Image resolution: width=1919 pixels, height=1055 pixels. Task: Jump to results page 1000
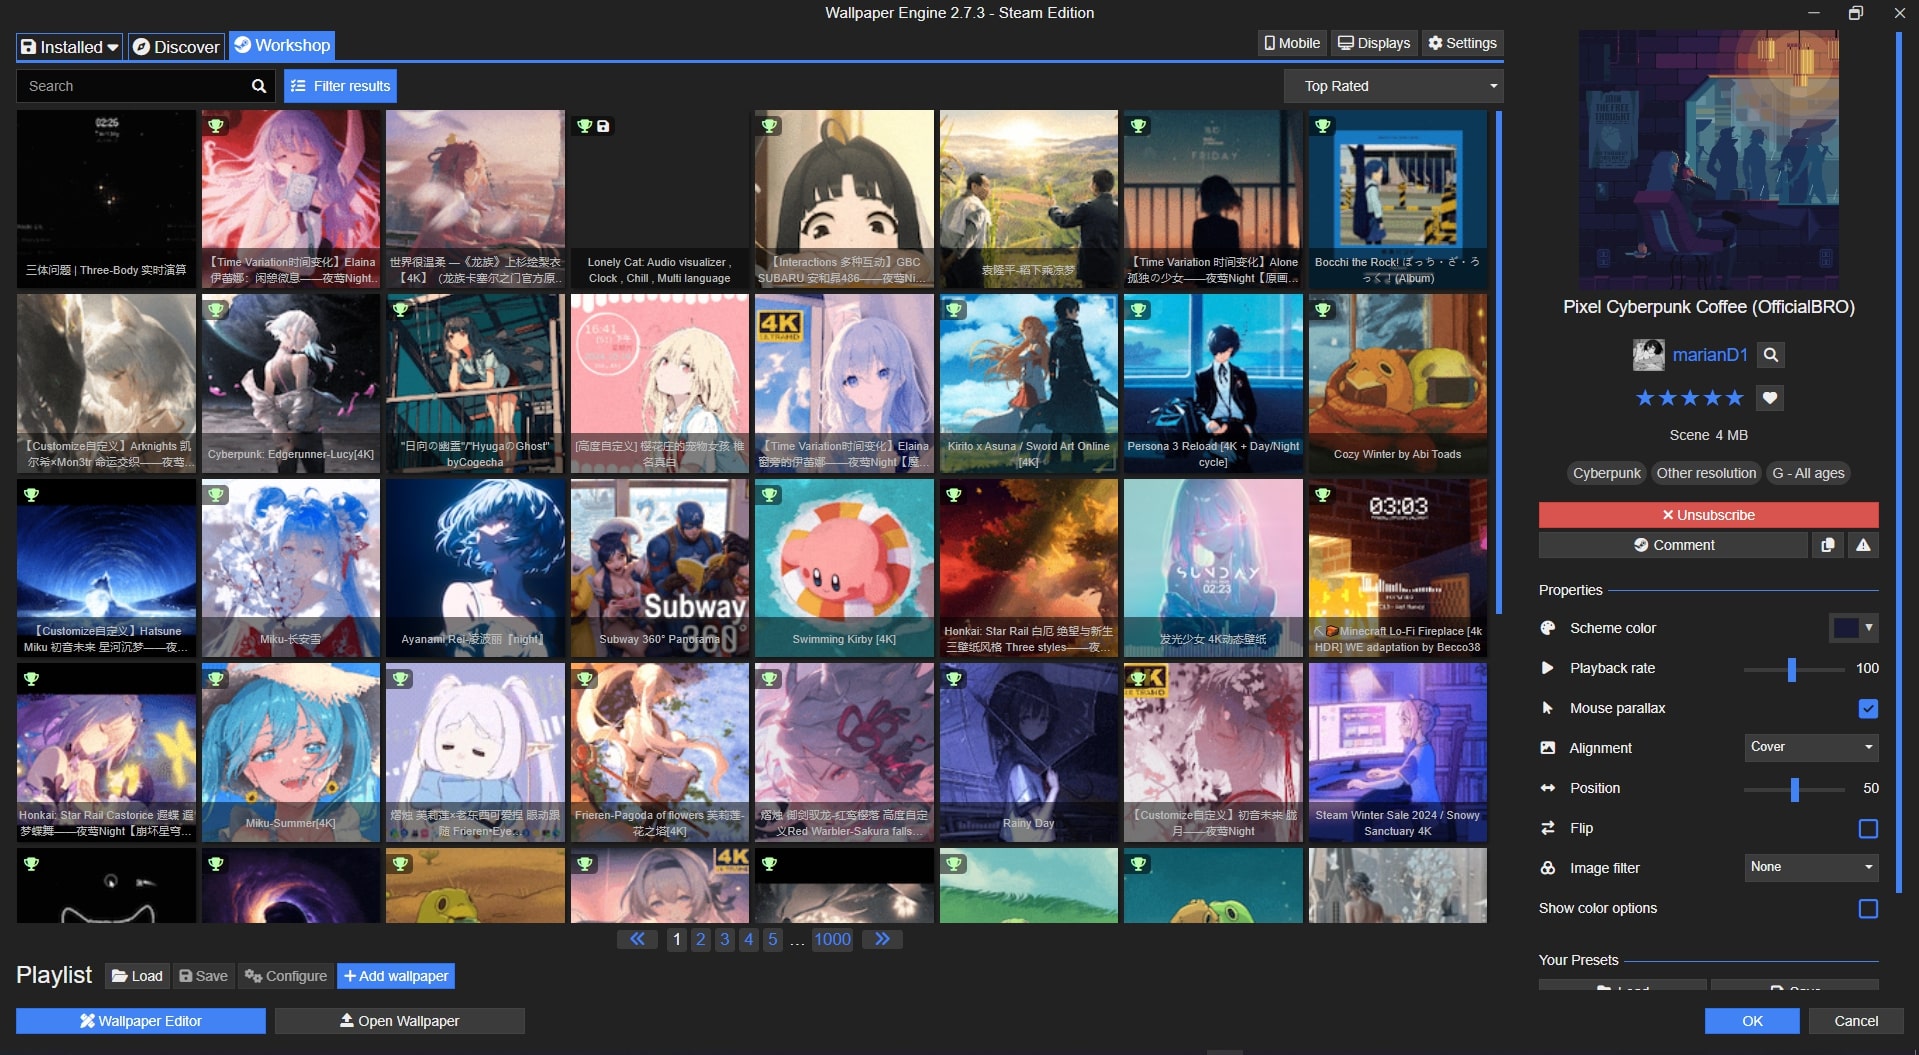pyautogui.click(x=832, y=939)
